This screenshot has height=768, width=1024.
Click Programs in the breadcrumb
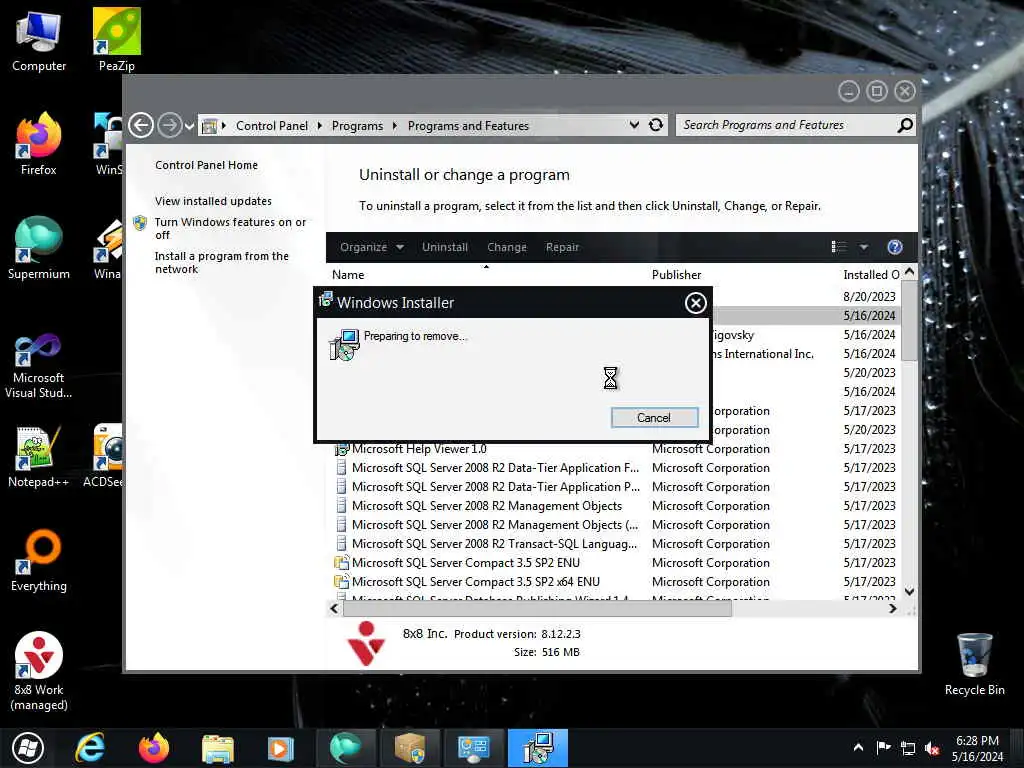(357, 125)
